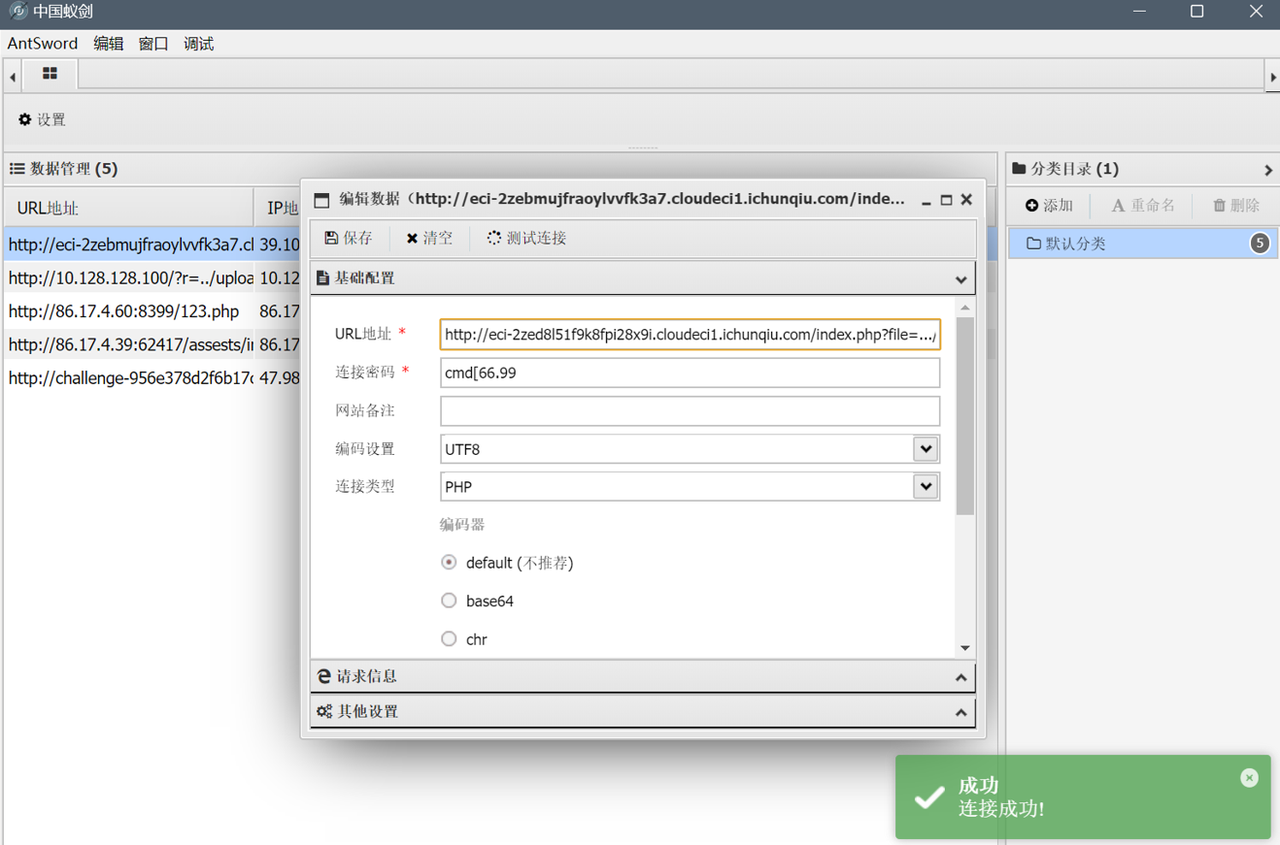Maximize the main AntSword window
Screen dimensions: 1280x845
pyautogui.click(x=1197, y=12)
